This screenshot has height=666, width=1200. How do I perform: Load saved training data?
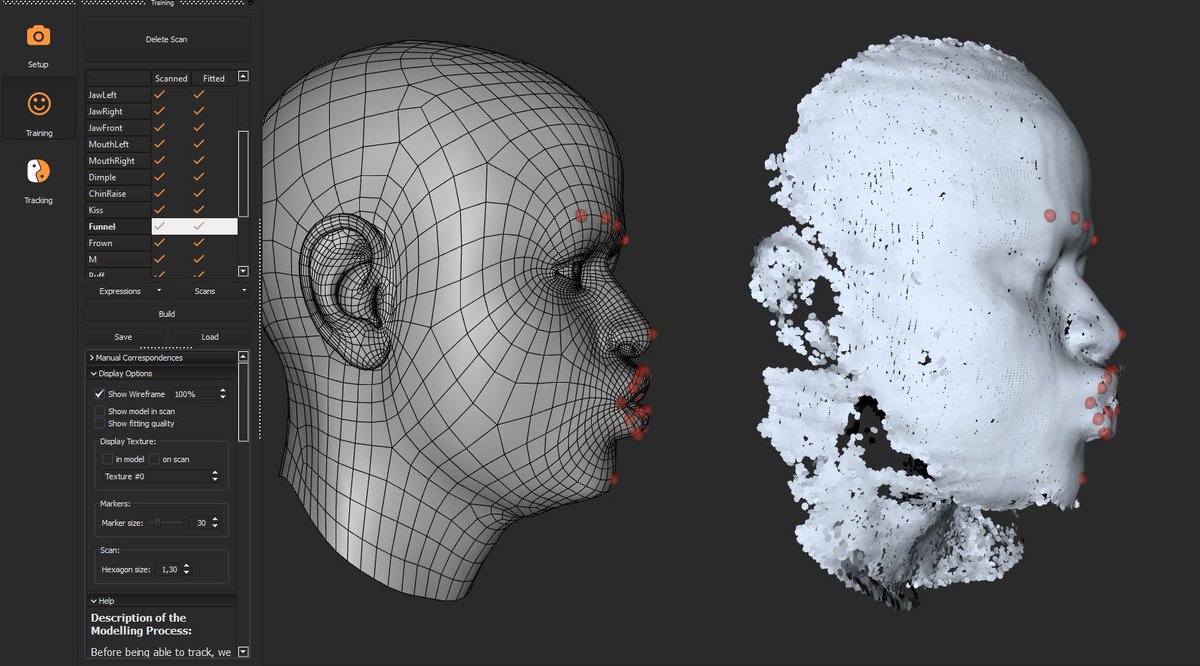click(x=210, y=337)
